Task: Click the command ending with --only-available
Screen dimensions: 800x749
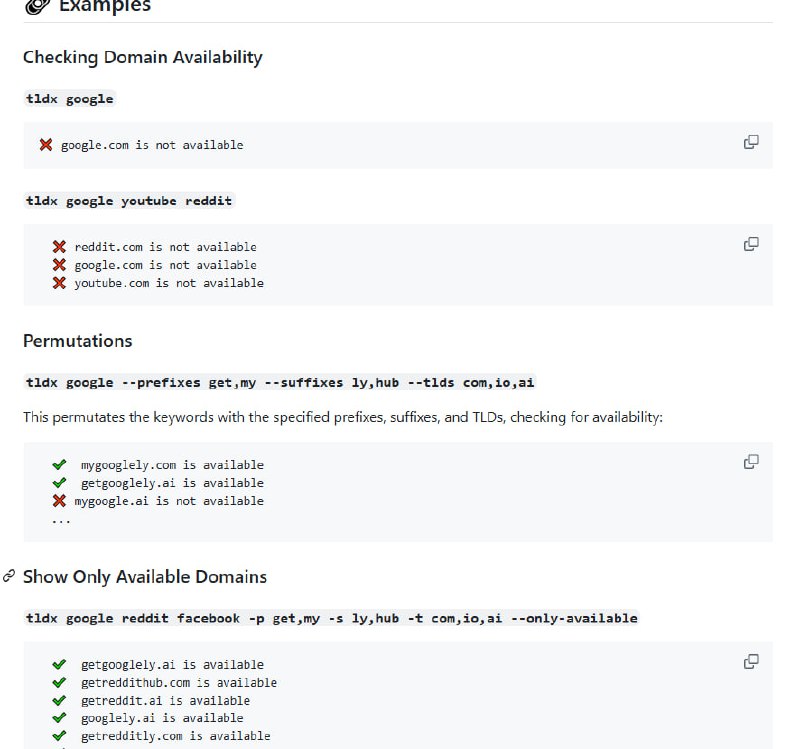Action: (331, 619)
